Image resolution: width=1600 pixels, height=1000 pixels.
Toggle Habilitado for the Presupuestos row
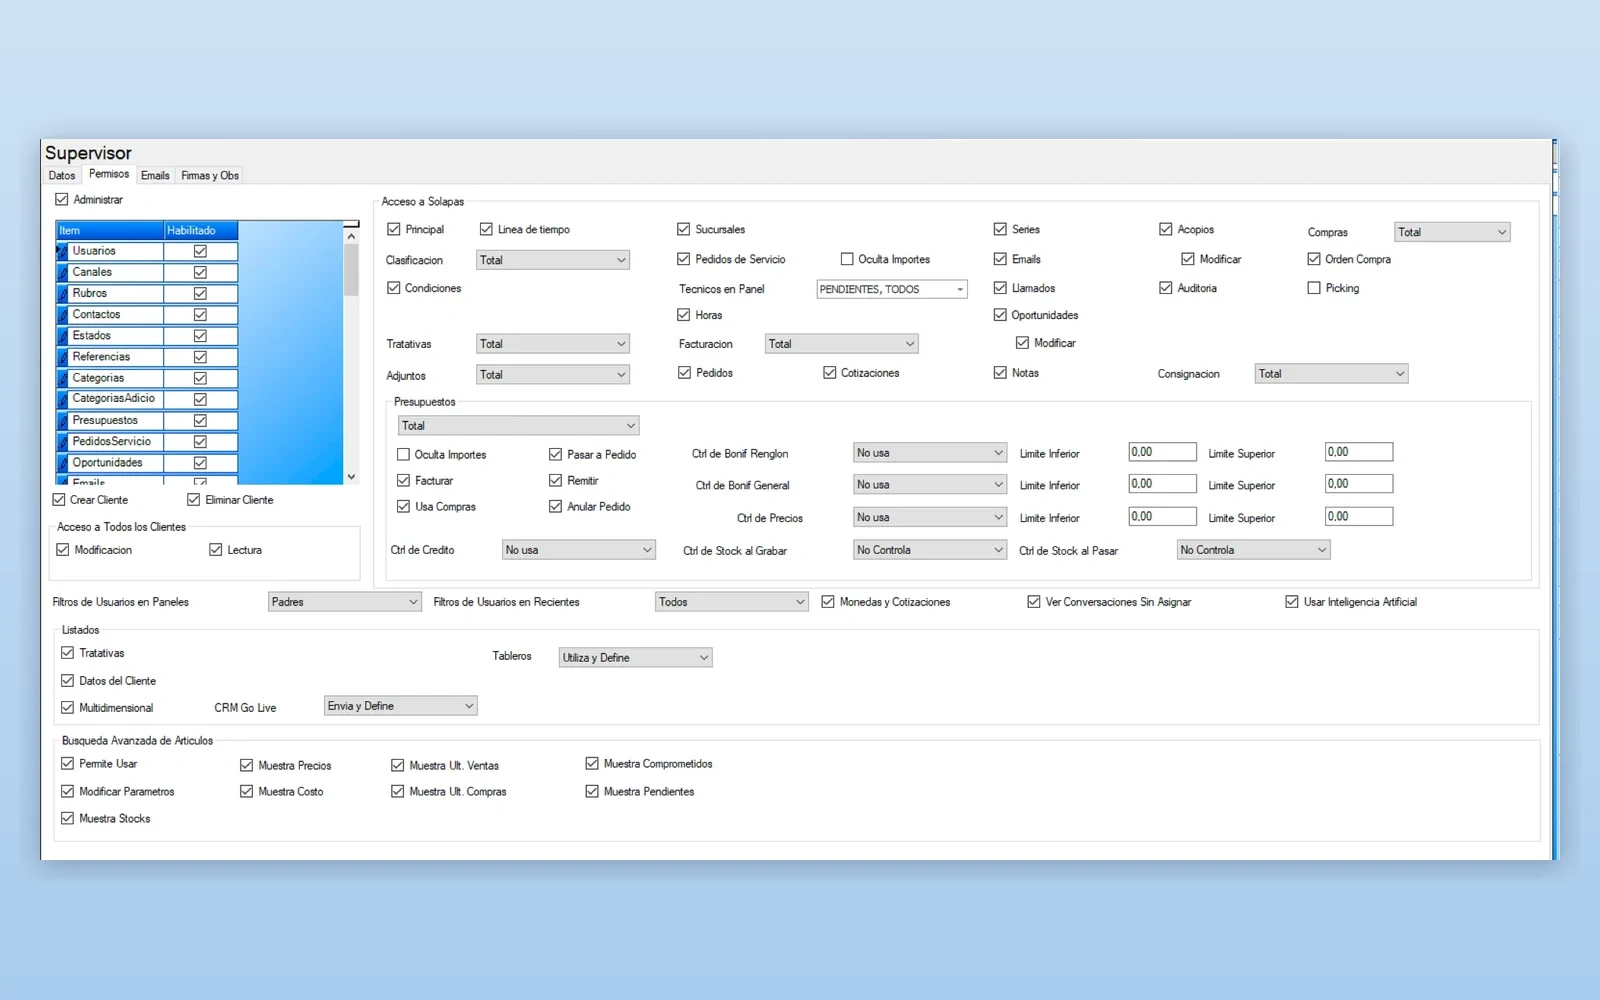click(x=200, y=420)
